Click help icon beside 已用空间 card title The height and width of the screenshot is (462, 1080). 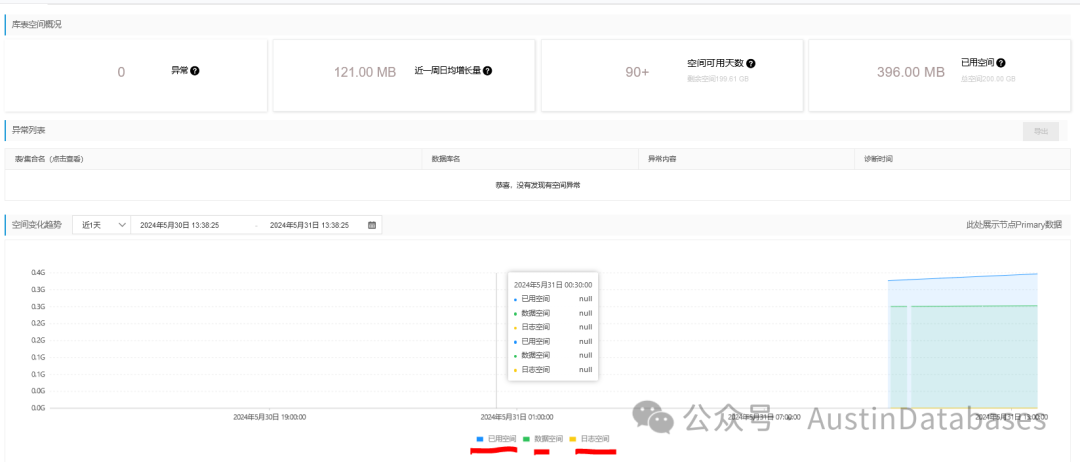pos(1000,63)
